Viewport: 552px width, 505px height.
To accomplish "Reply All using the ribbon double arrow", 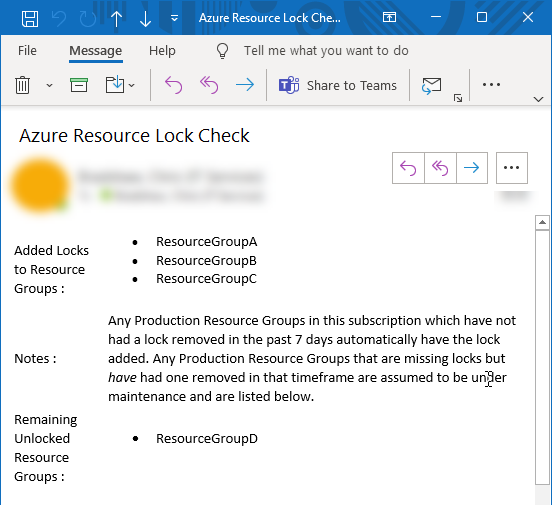I will point(209,85).
